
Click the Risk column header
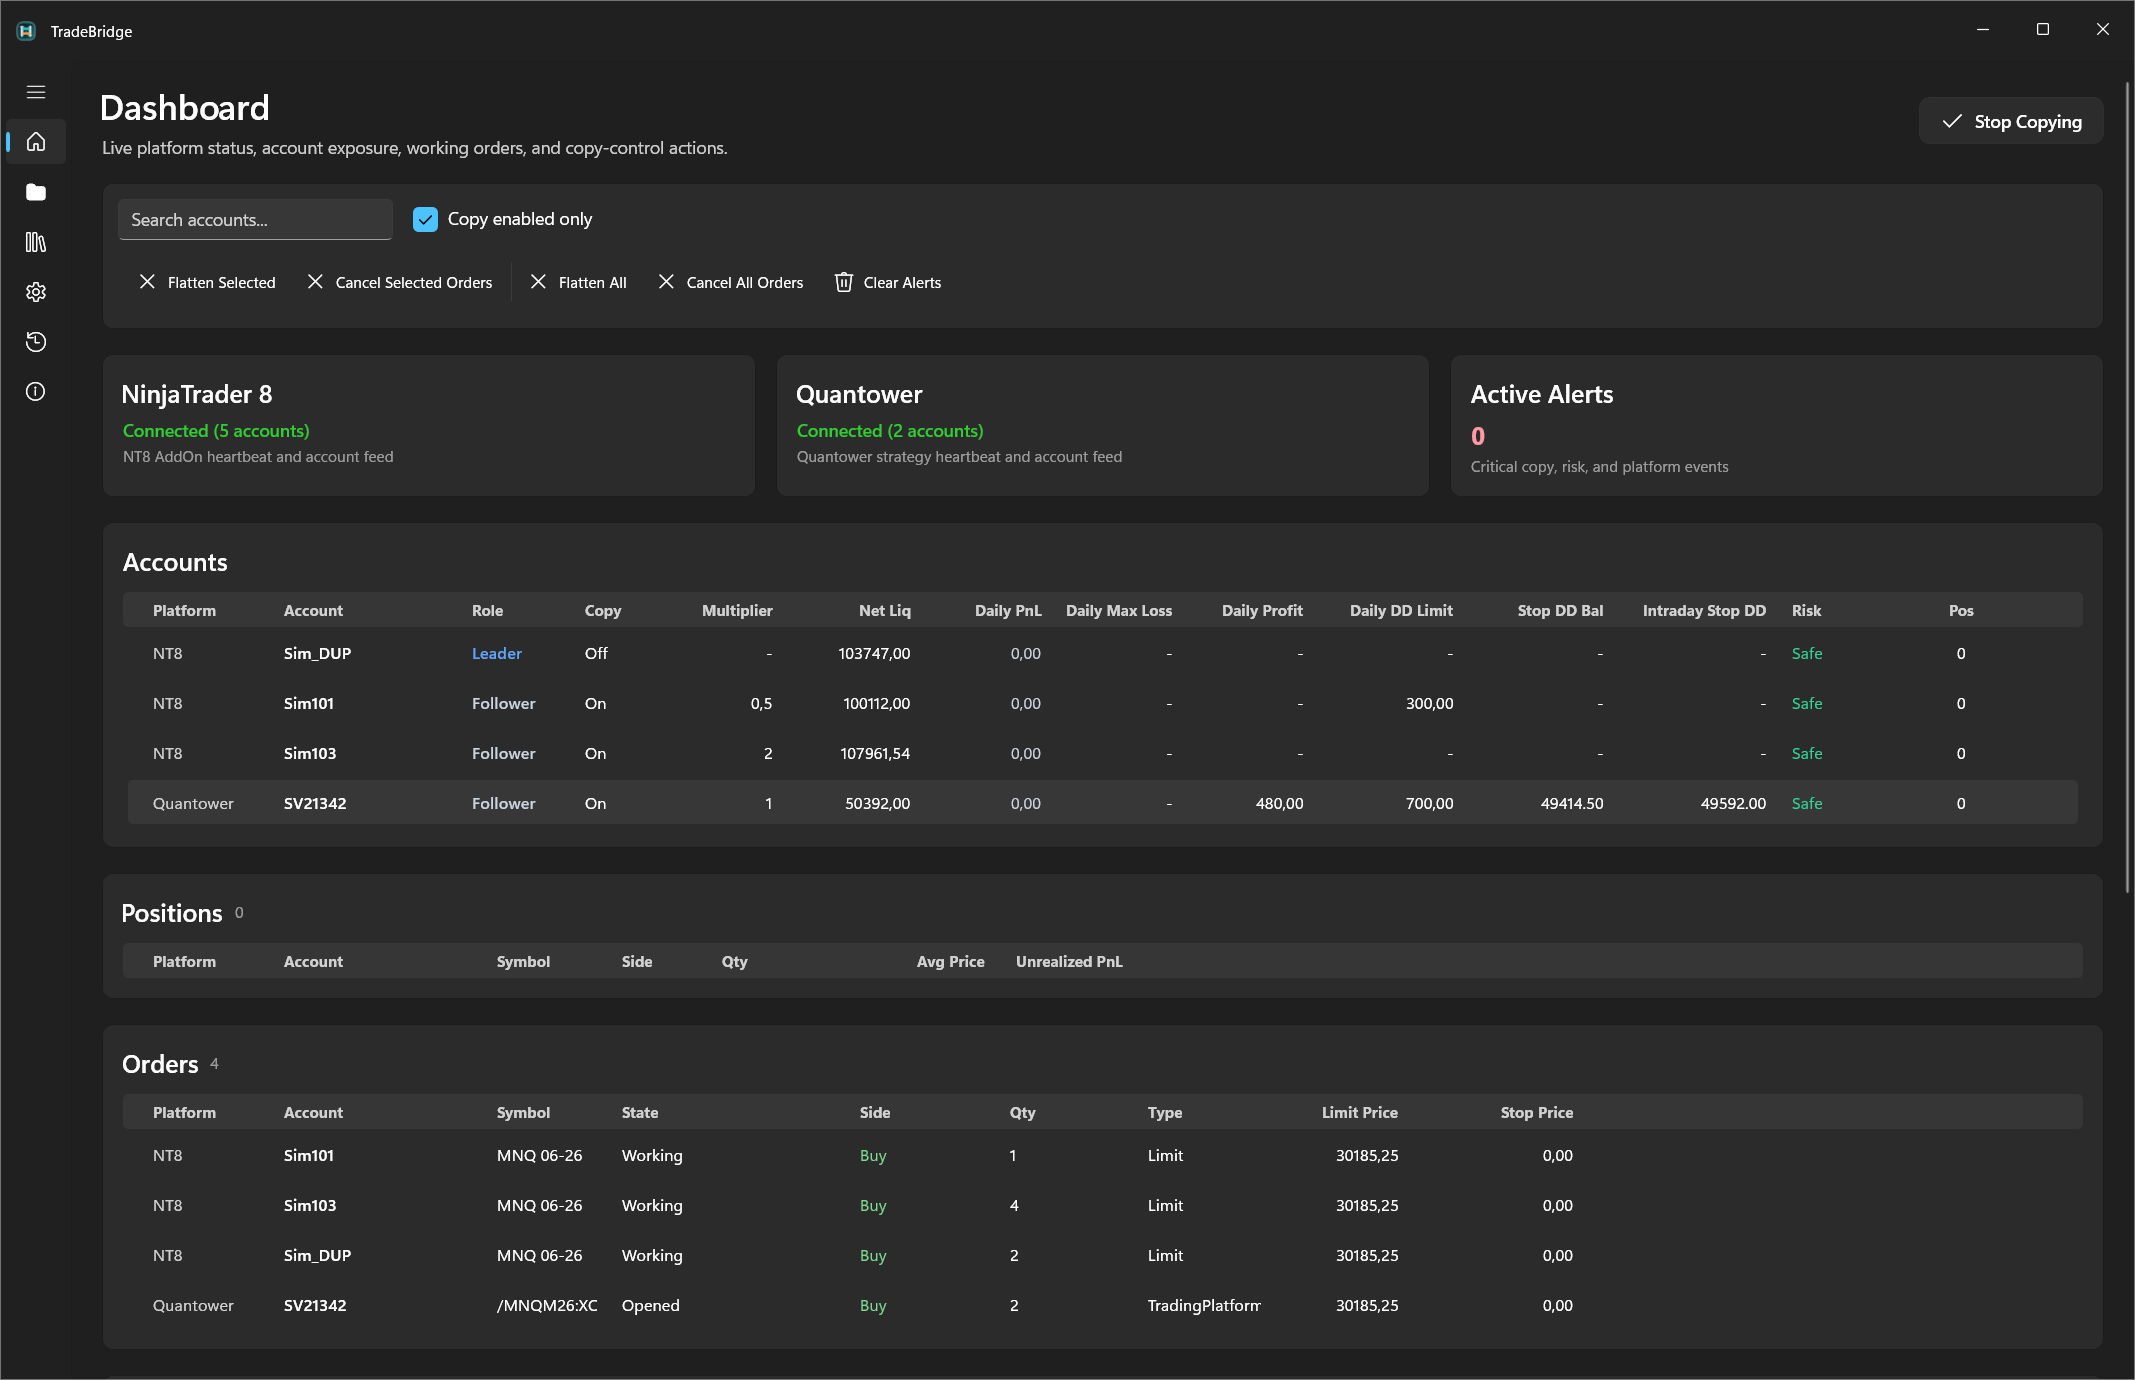(x=1806, y=610)
